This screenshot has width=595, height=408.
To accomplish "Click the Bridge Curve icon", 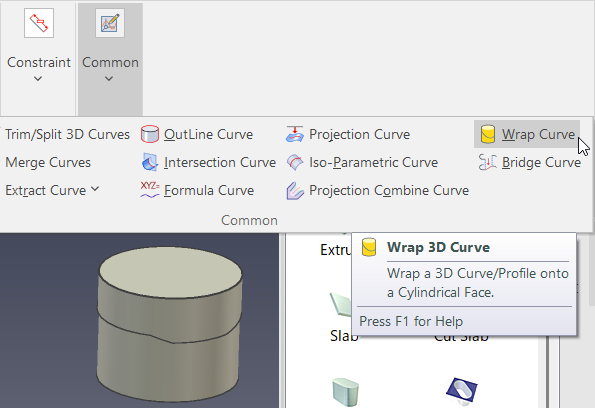I will 488,162.
